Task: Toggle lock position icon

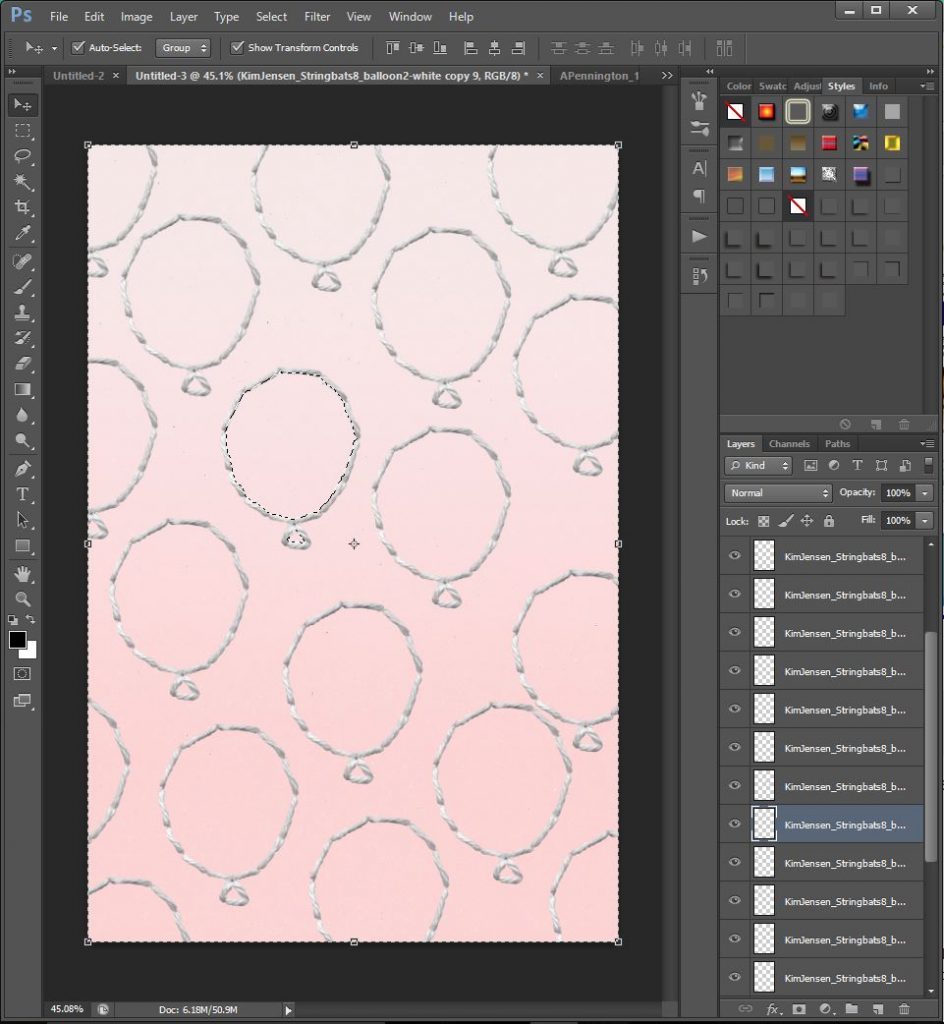Action: (807, 521)
